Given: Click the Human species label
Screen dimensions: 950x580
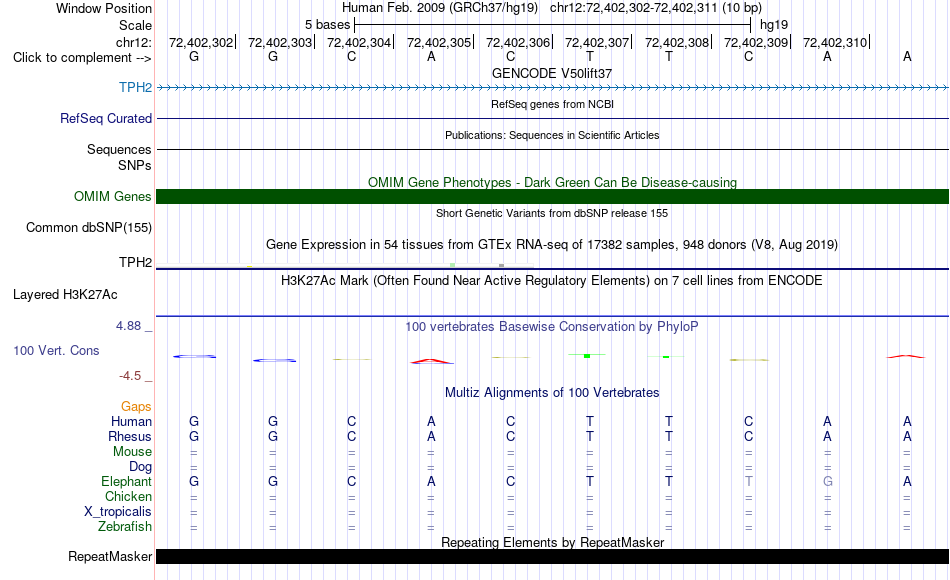Looking at the screenshot, I should point(131,422).
